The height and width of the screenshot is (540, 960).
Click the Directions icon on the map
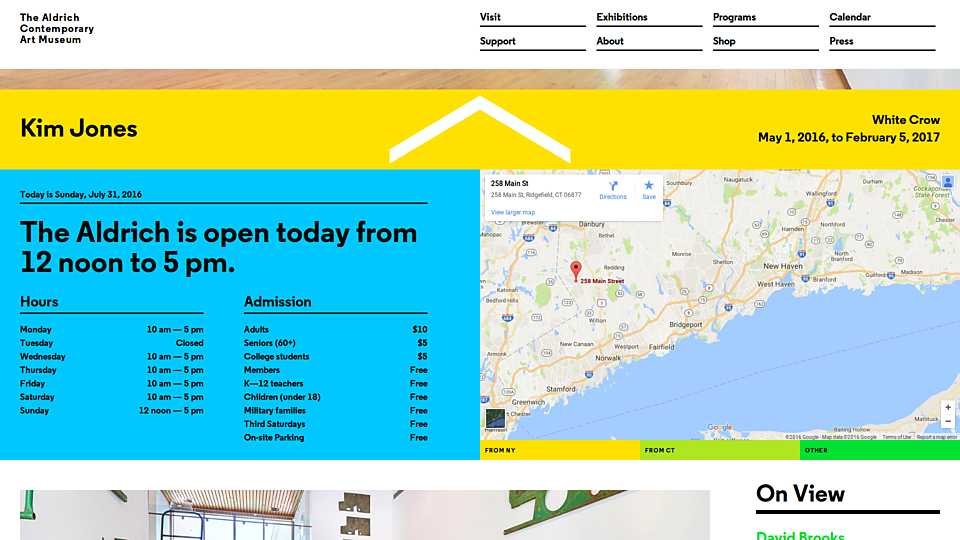tap(613, 187)
